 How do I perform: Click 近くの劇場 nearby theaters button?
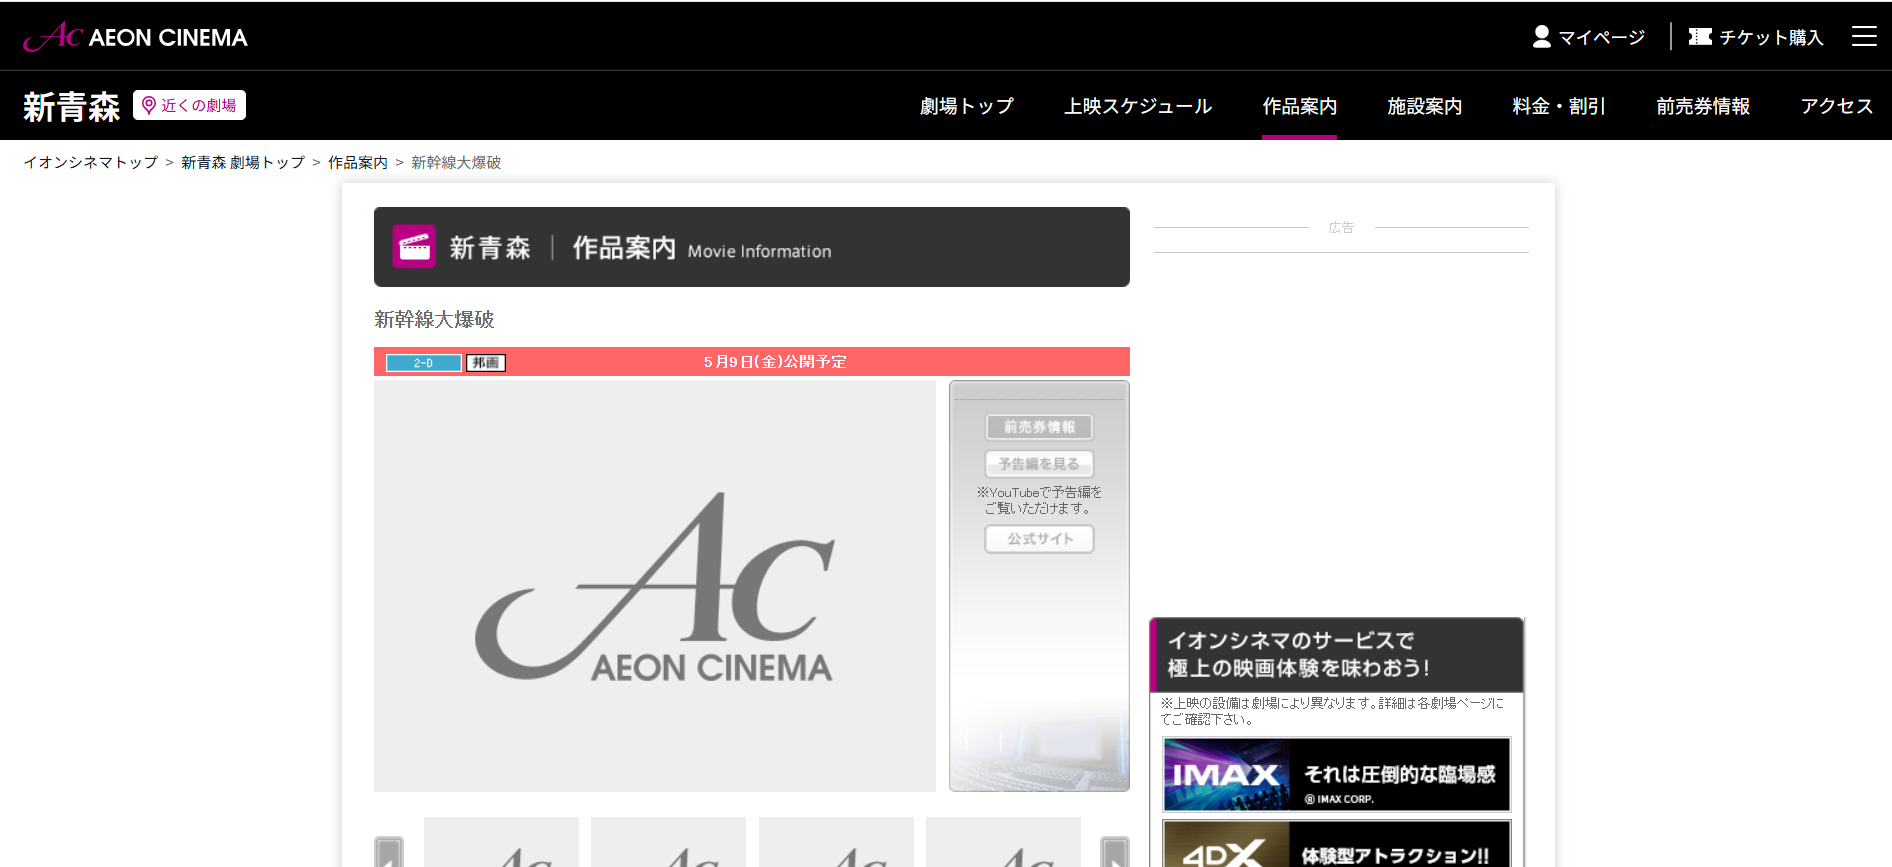tap(190, 105)
